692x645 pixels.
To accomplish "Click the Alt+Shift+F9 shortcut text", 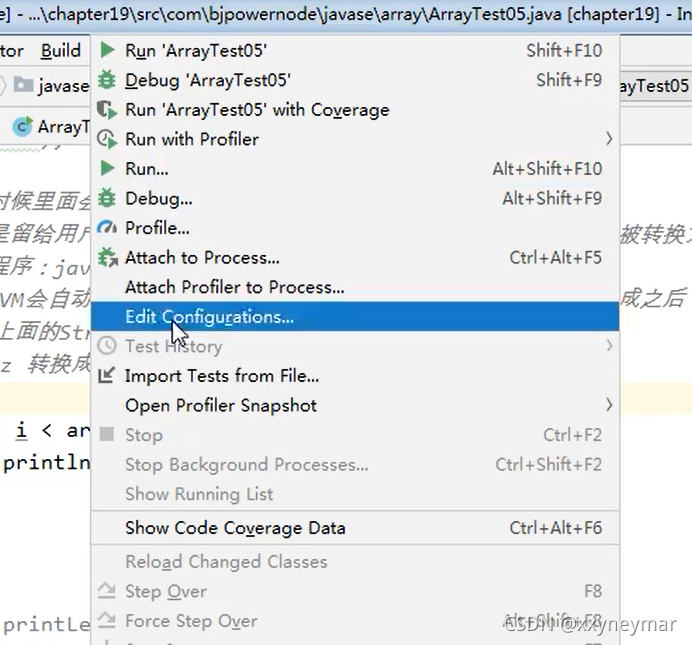I will pos(552,198).
